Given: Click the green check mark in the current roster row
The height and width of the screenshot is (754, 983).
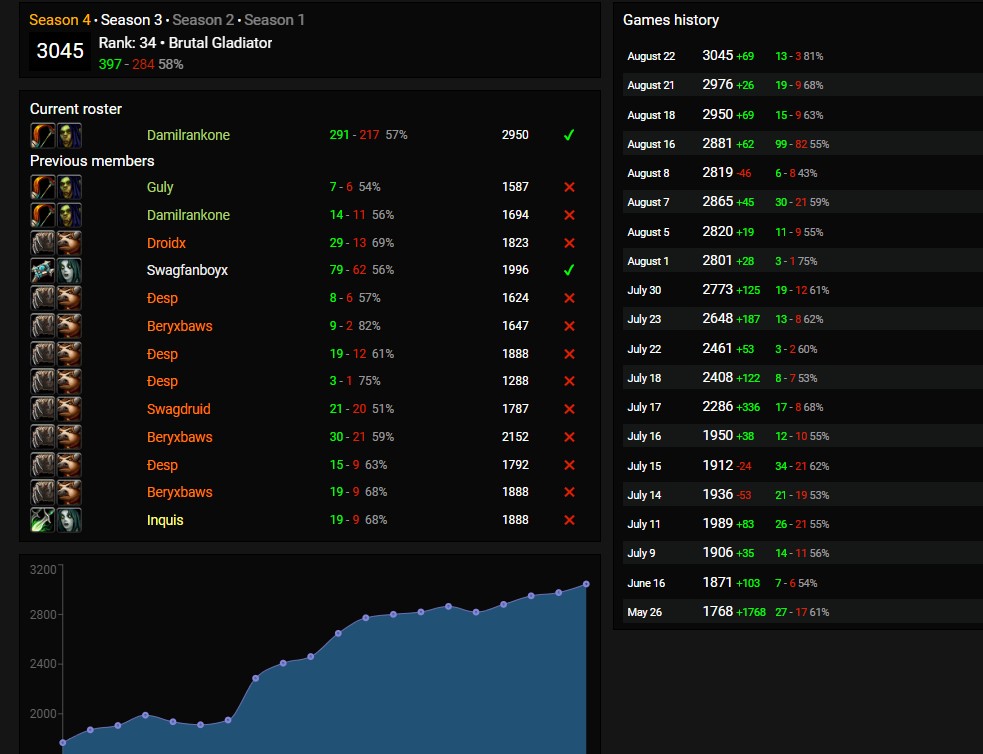Looking at the screenshot, I should click(x=569, y=135).
